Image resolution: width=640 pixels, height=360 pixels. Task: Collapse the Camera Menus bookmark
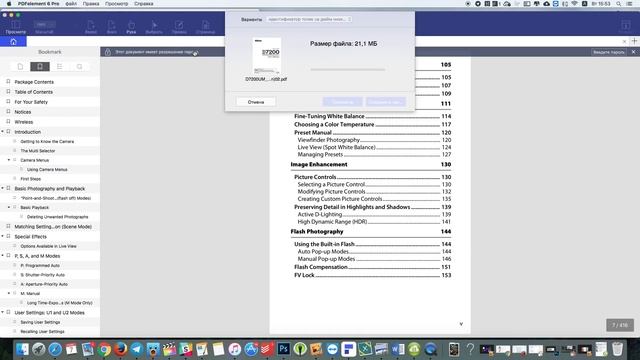pos(9,160)
